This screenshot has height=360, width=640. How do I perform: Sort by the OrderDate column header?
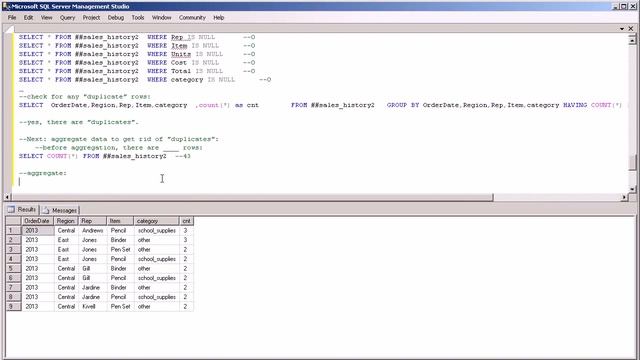[37, 221]
